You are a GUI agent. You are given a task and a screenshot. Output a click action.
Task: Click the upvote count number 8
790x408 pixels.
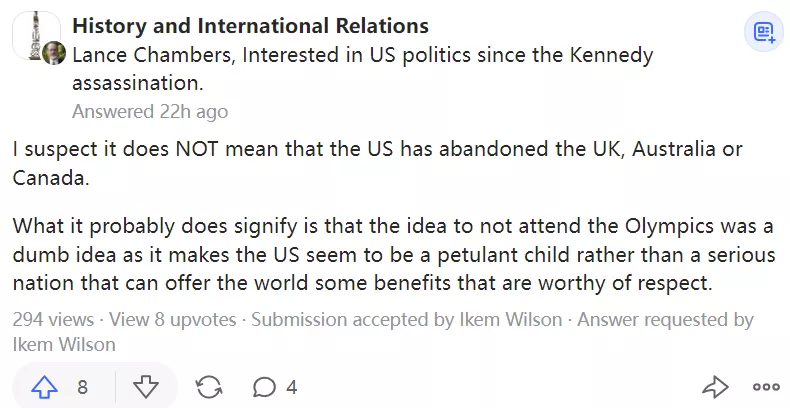(x=82, y=387)
